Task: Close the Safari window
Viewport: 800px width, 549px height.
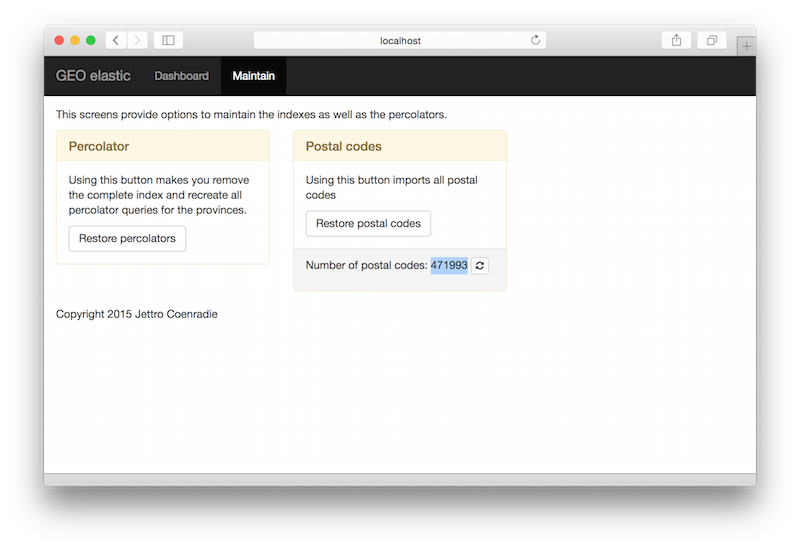Action: [x=59, y=40]
